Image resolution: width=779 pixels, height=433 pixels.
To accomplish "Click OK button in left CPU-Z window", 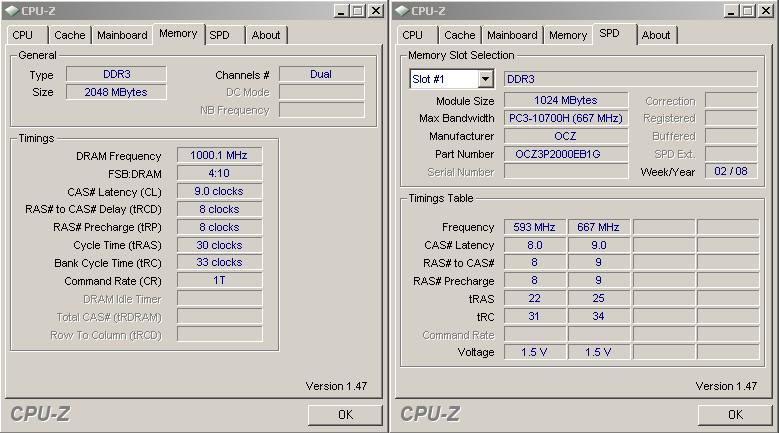I will coord(345,415).
